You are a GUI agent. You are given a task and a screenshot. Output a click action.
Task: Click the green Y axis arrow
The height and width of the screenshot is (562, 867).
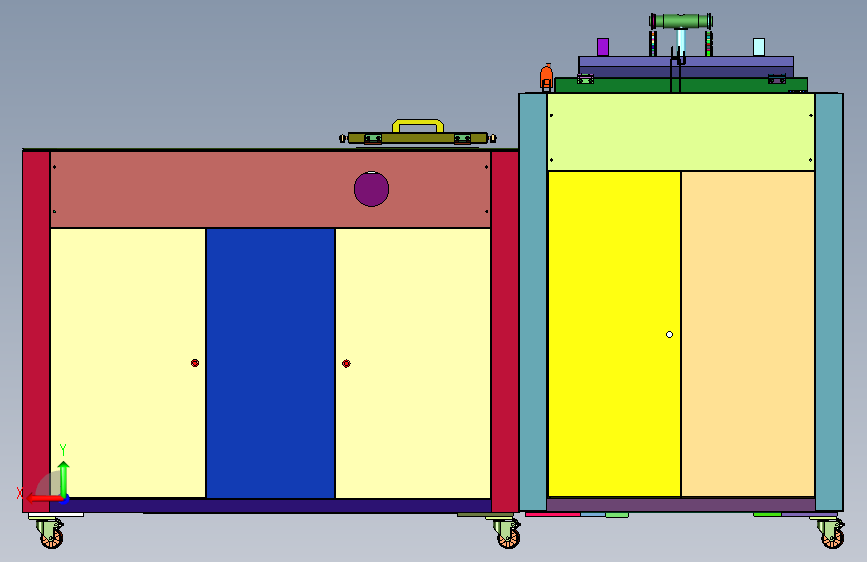tap(64, 478)
